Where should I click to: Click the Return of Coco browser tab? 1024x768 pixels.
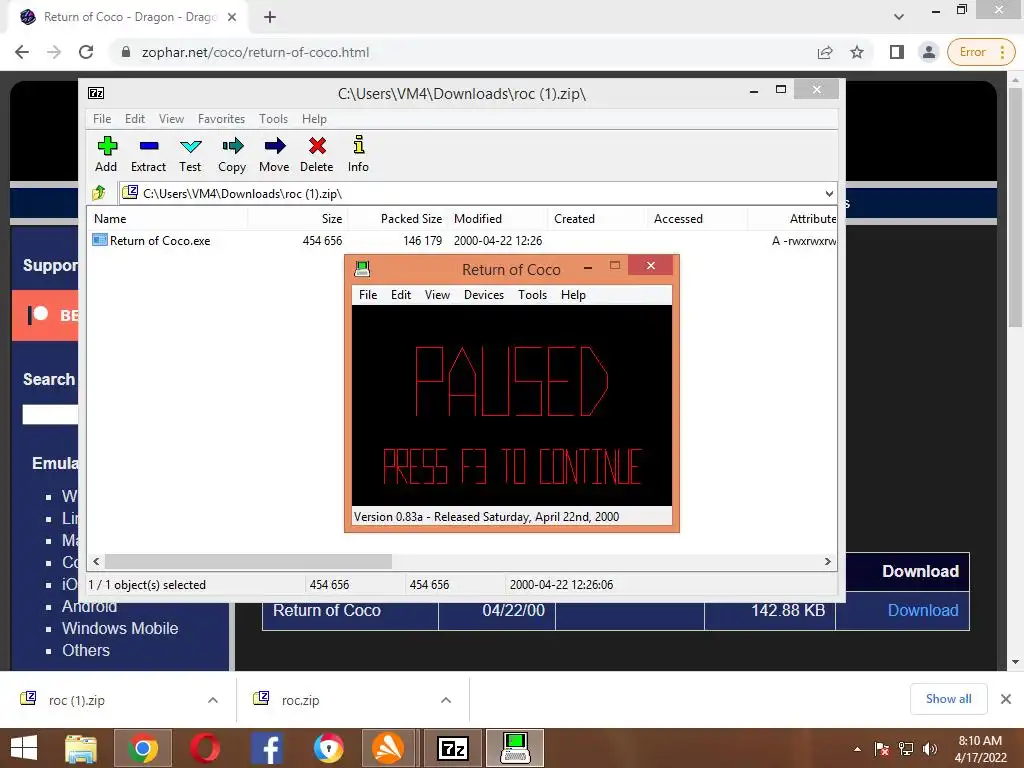click(x=128, y=17)
